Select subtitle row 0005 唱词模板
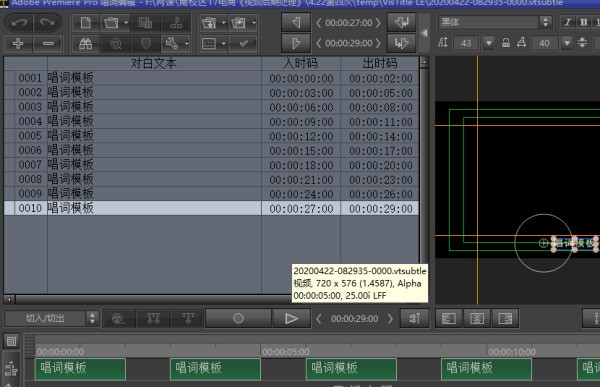The image size is (600, 387). 211,136
